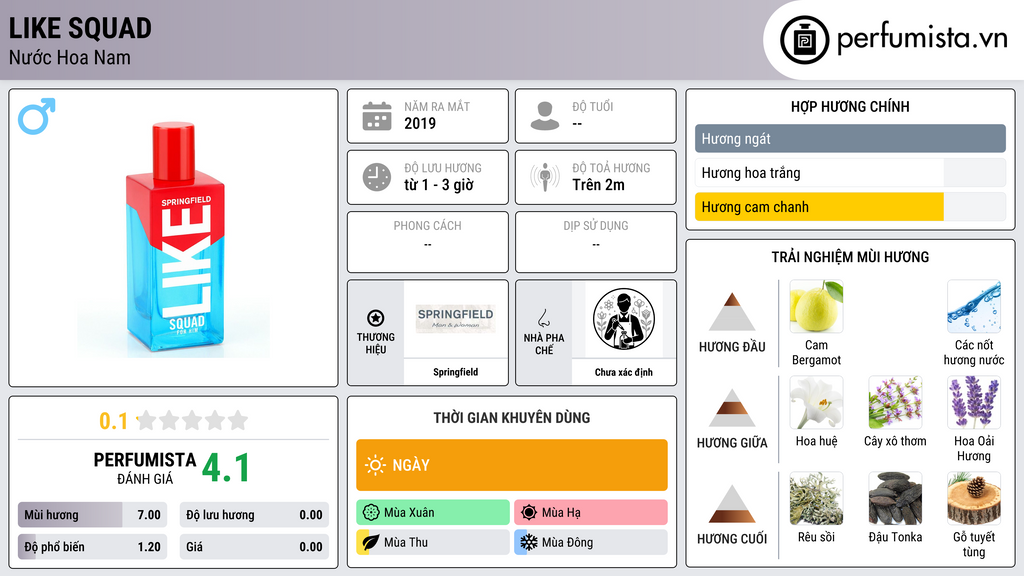
Task: Click the Độ lưu hương 0.00 rating bar
Action: point(254,515)
